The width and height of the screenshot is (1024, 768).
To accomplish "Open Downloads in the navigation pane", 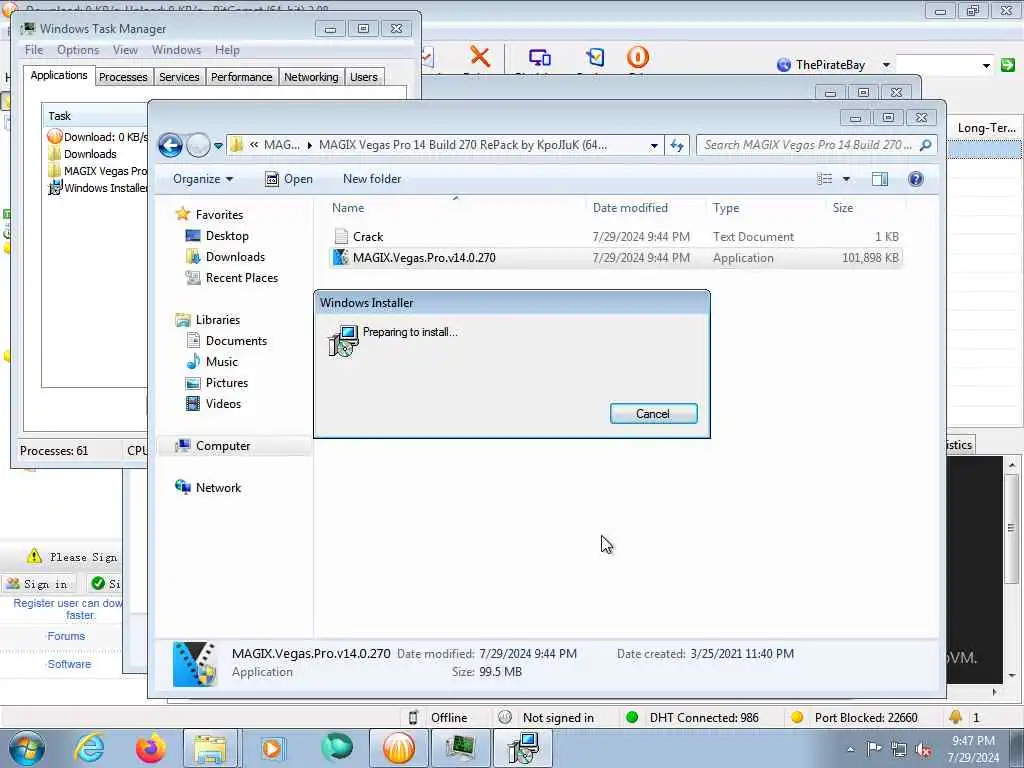I will (x=235, y=257).
